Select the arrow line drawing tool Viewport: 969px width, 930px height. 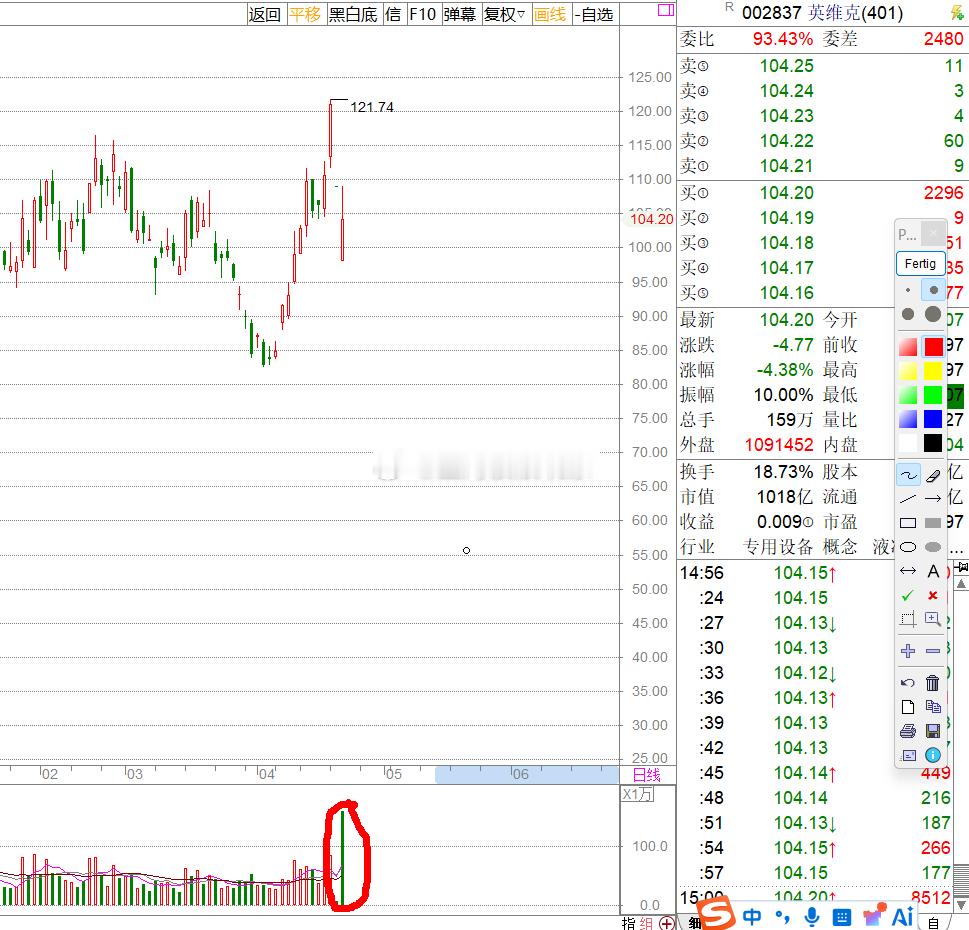(x=933, y=498)
